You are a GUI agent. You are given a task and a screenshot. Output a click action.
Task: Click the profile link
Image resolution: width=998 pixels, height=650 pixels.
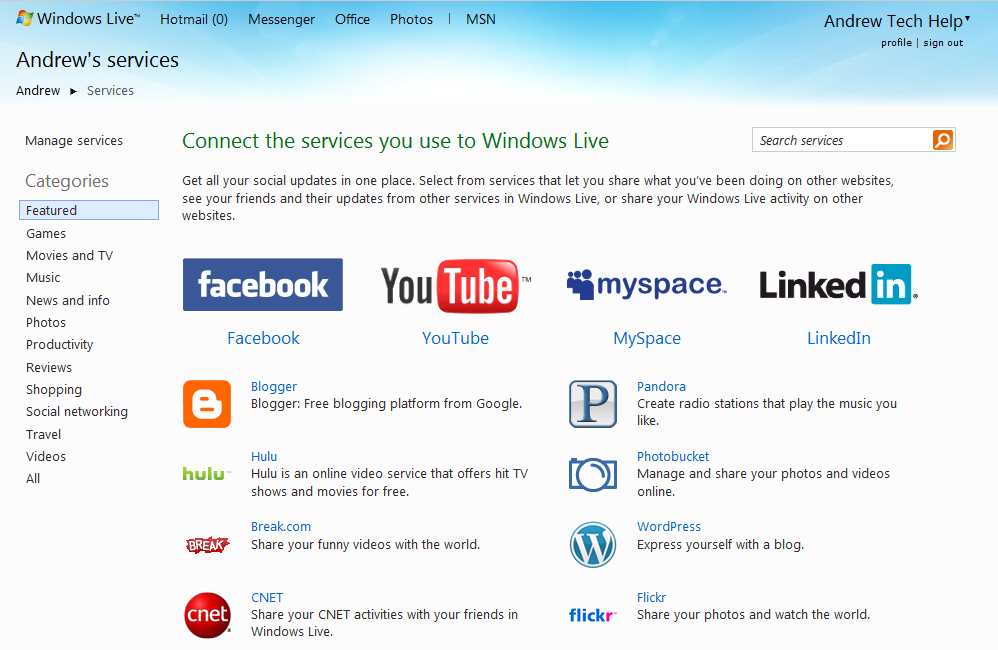coord(896,43)
